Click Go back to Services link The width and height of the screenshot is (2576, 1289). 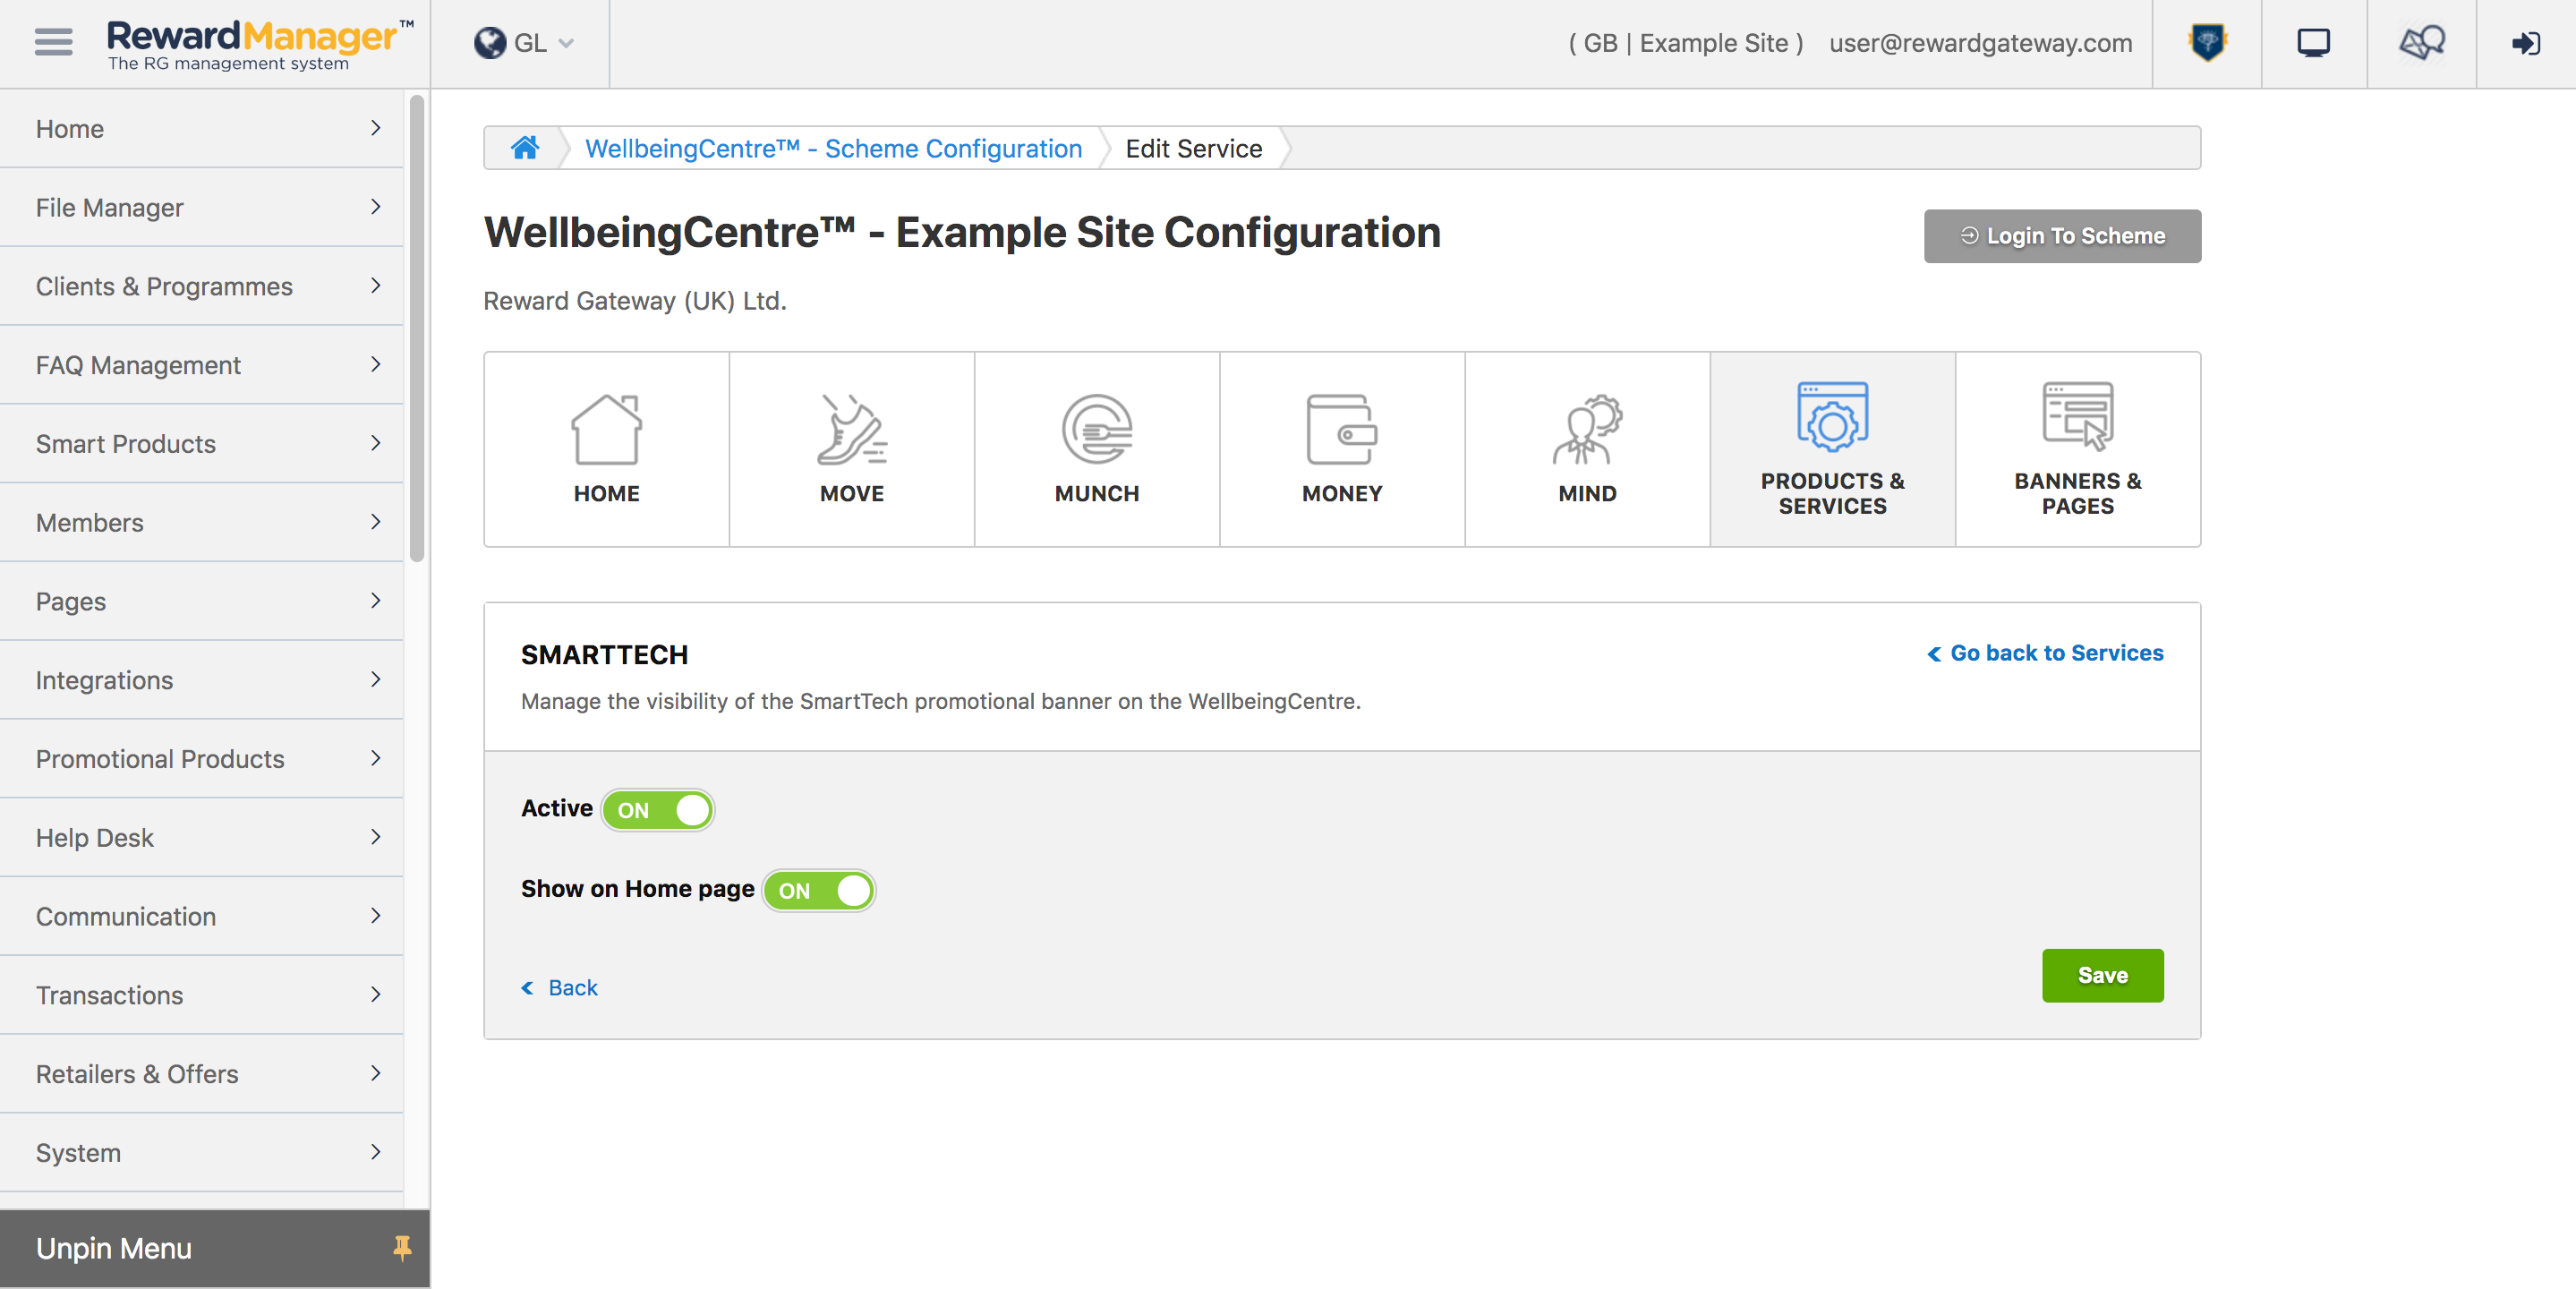2045,653
